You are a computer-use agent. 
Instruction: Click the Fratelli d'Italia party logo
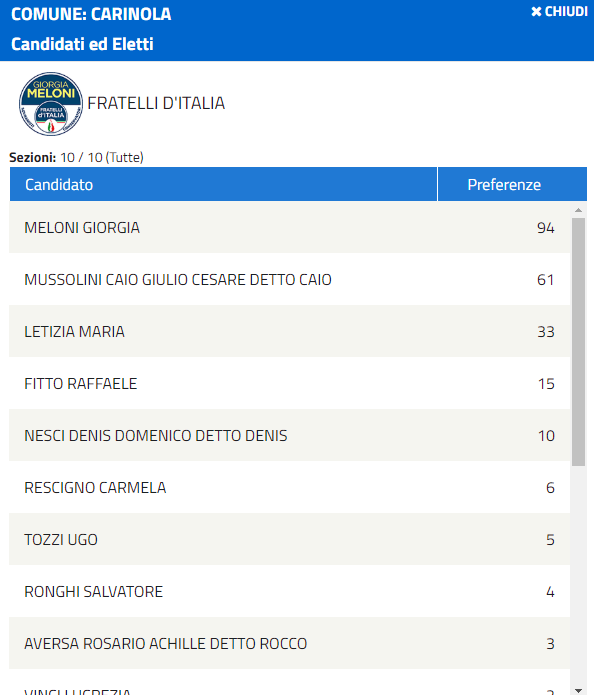[x=51, y=104]
